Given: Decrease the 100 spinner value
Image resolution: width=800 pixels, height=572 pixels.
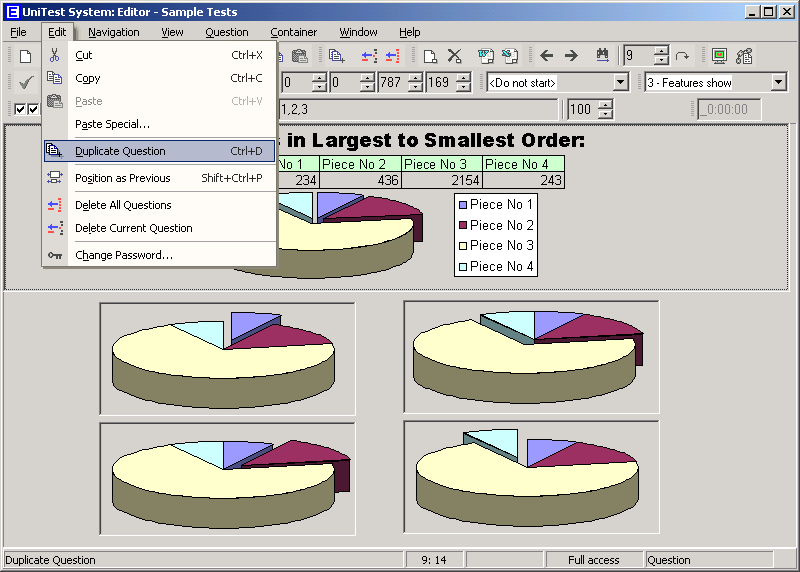Looking at the screenshot, I should pos(605,113).
